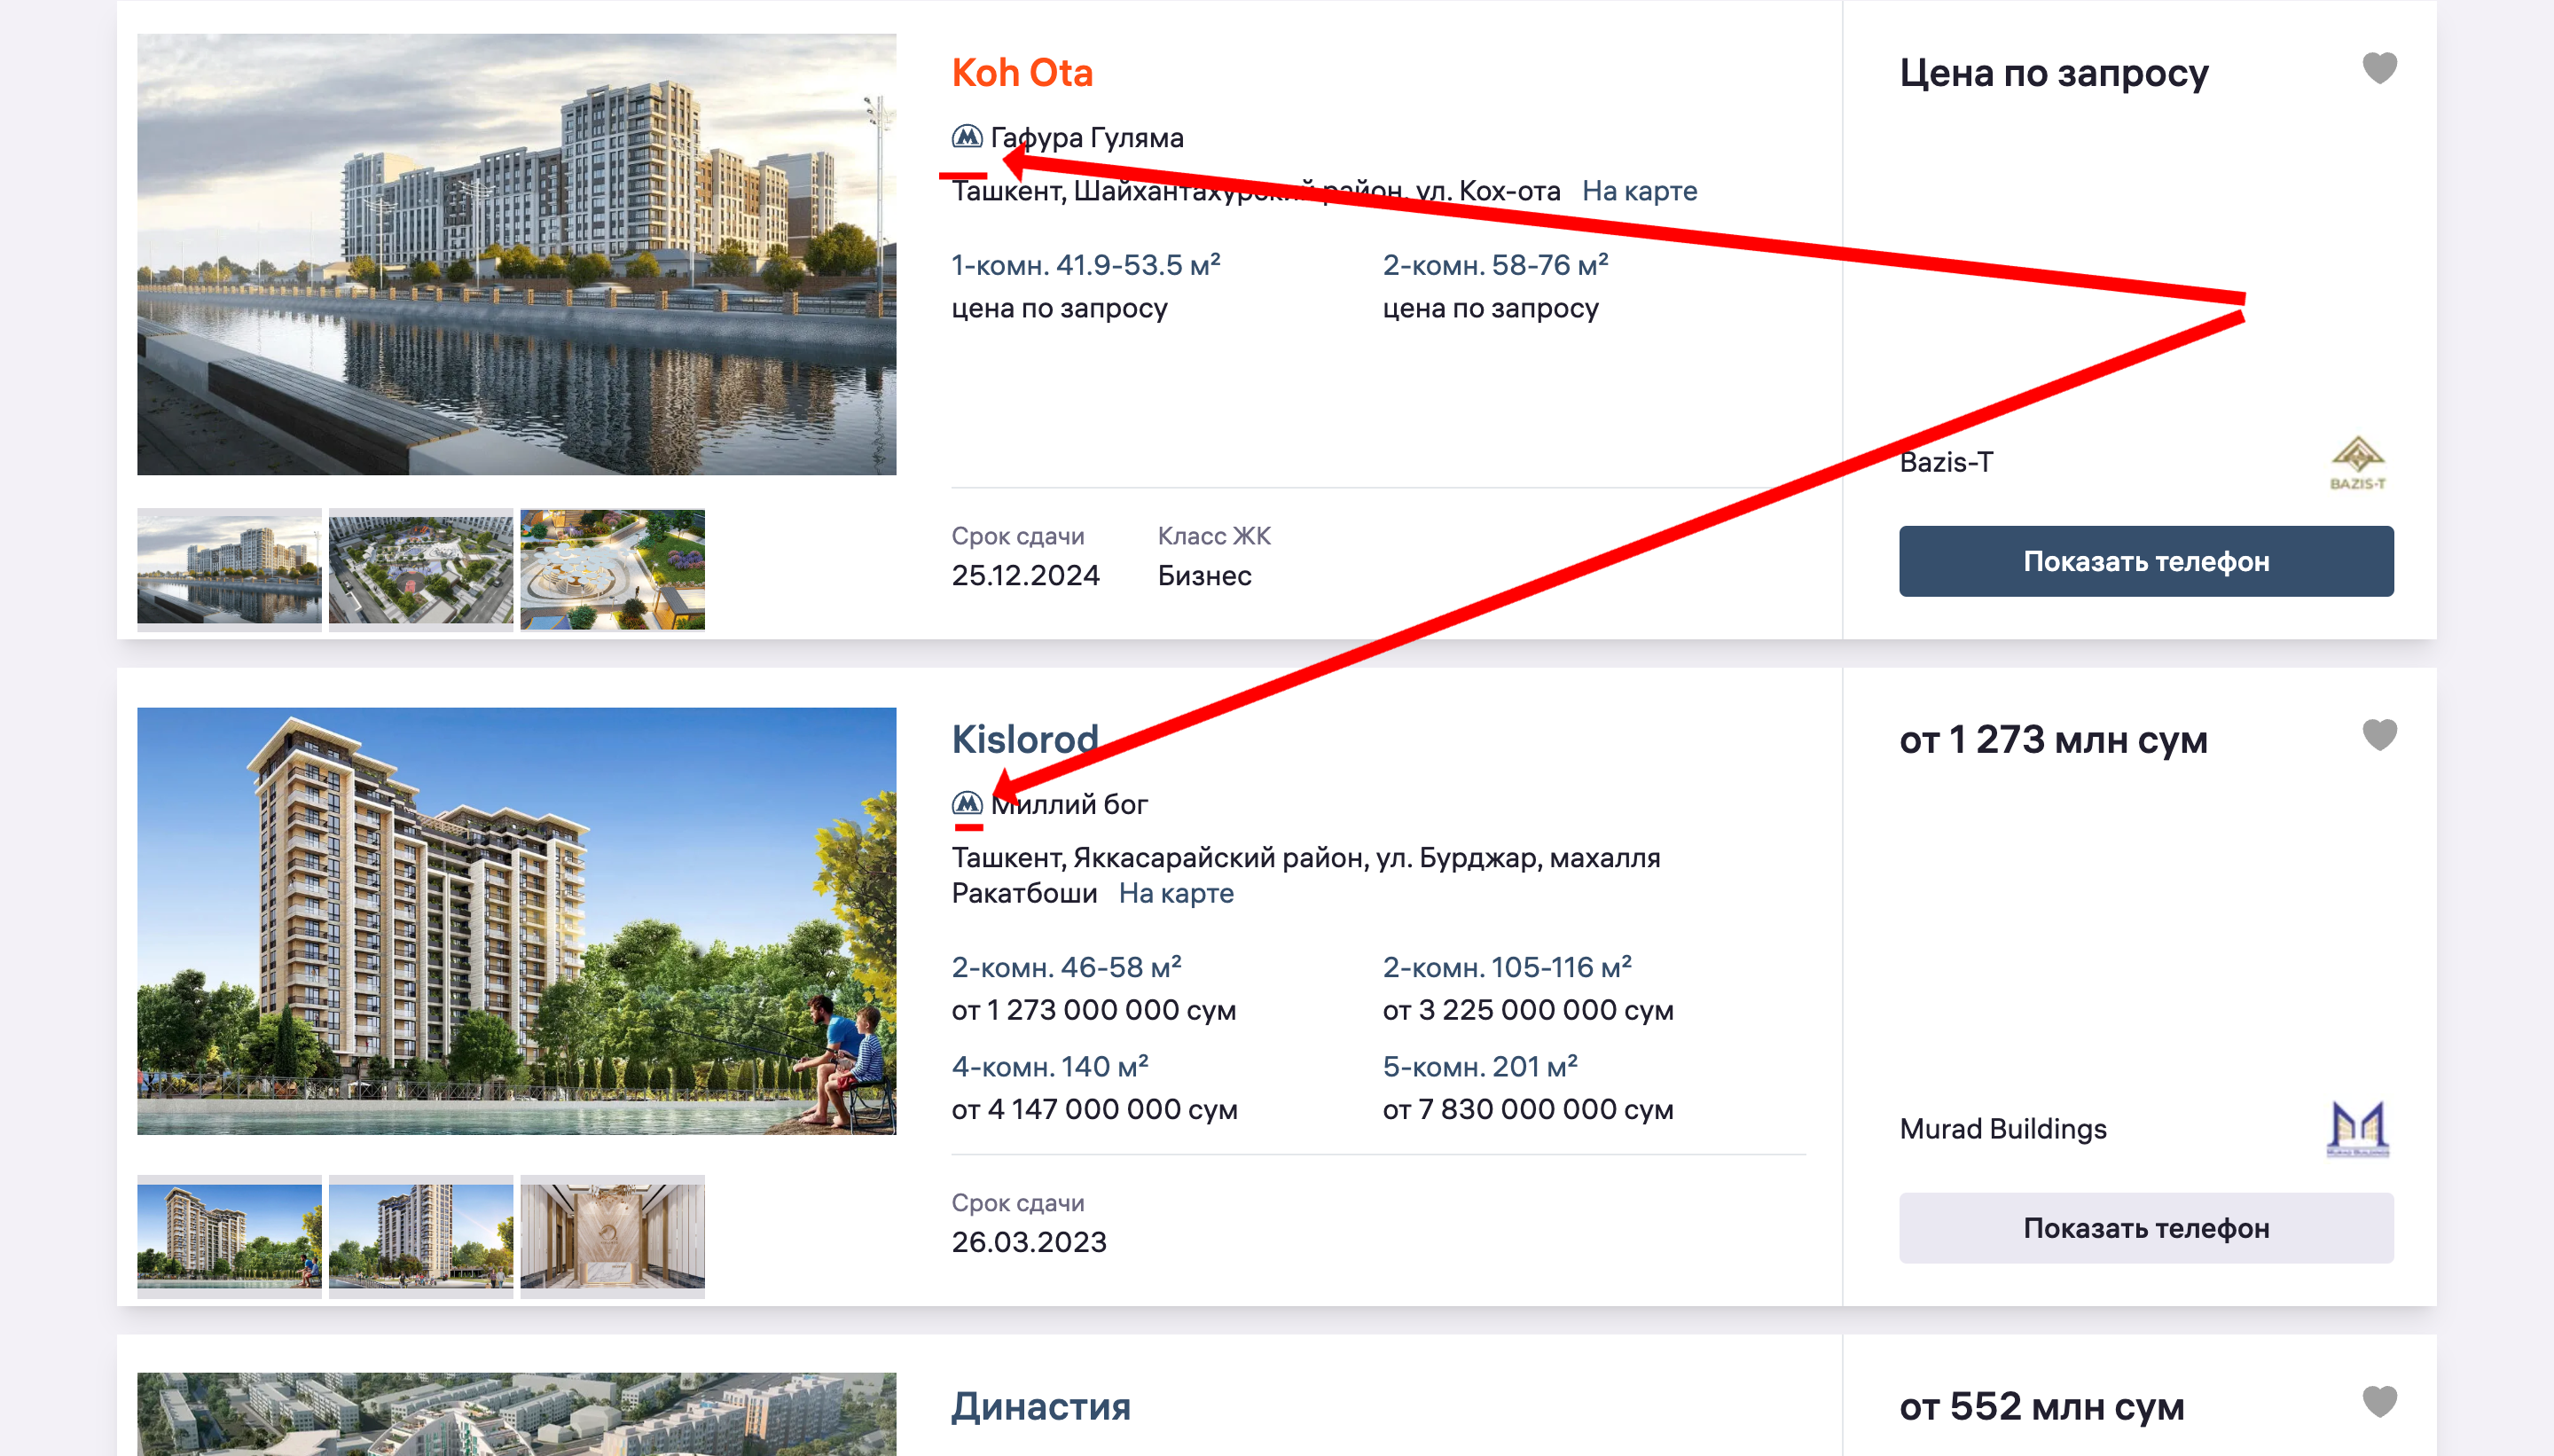Open the Murad Buildings developer logo
The image size is (2554, 1456).
coord(2357,1129)
